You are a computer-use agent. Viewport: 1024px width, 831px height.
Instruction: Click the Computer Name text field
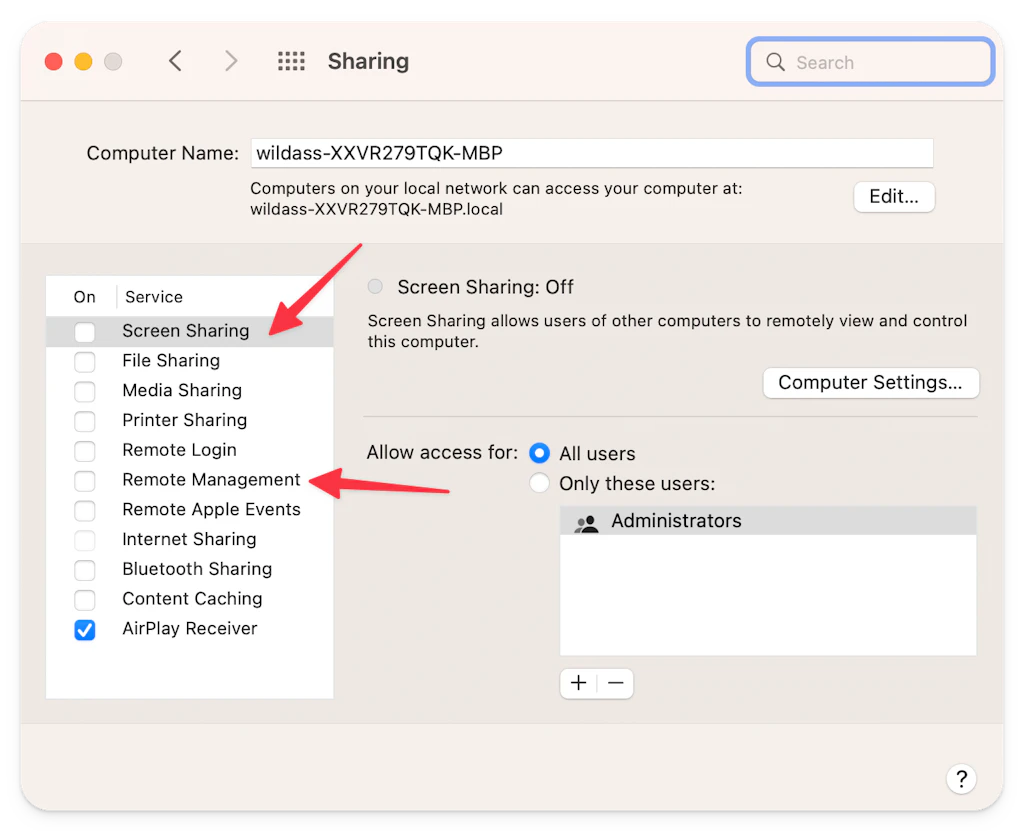(592, 153)
